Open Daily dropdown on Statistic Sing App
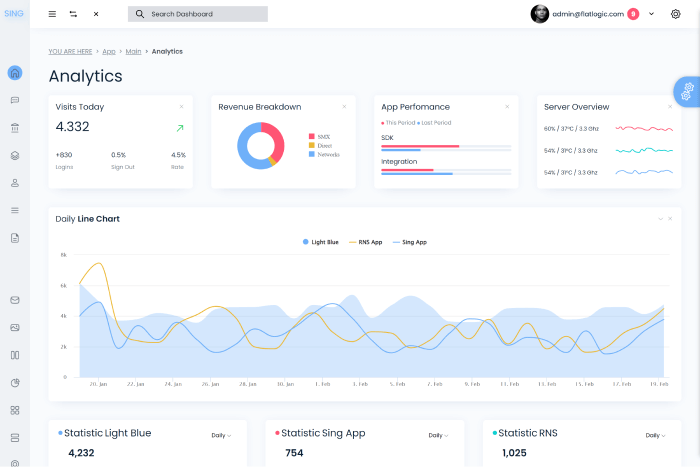The image size is (700, 467). tap(438, 435)
